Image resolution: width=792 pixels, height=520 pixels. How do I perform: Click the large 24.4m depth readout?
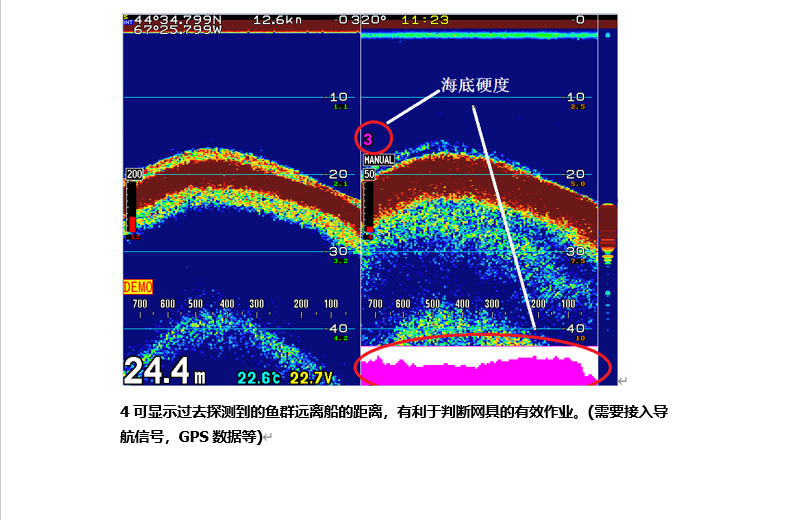click(165, 371)
